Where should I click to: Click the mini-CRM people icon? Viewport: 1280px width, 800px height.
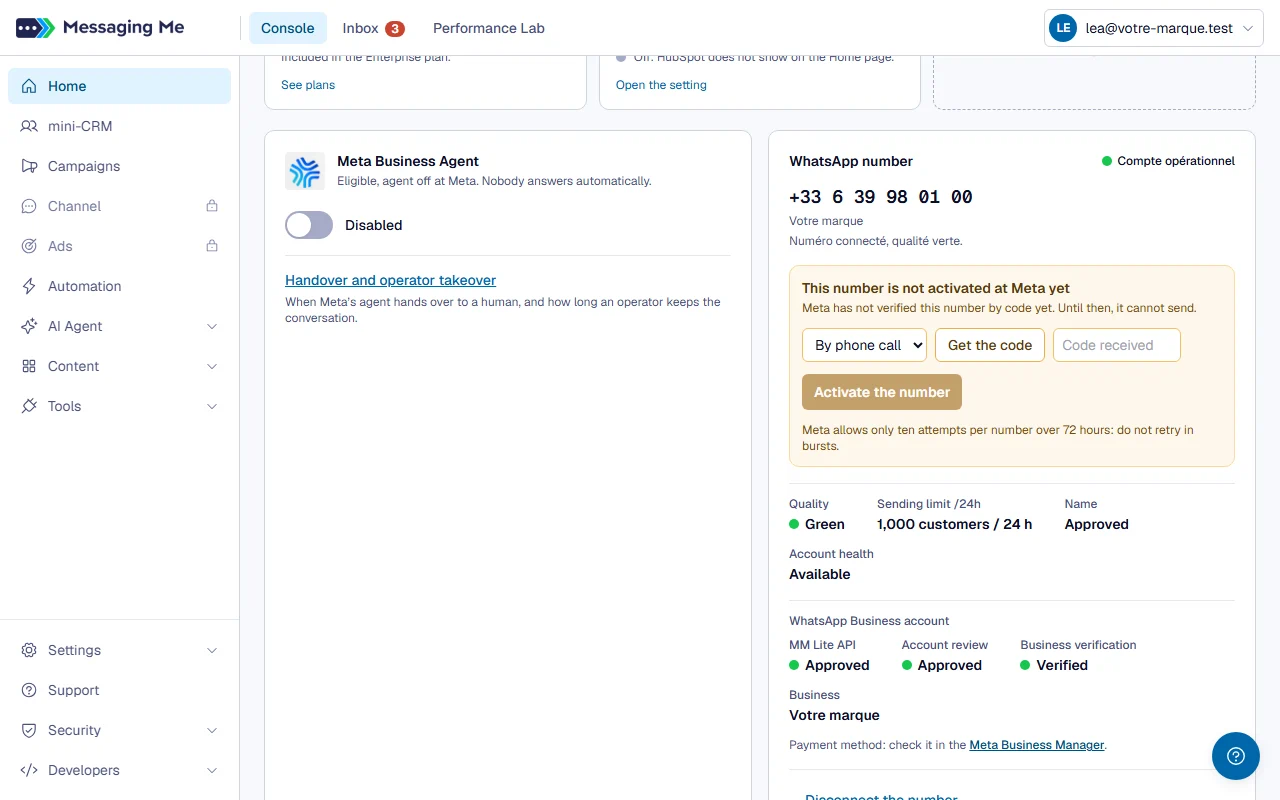tap(29, 126)
